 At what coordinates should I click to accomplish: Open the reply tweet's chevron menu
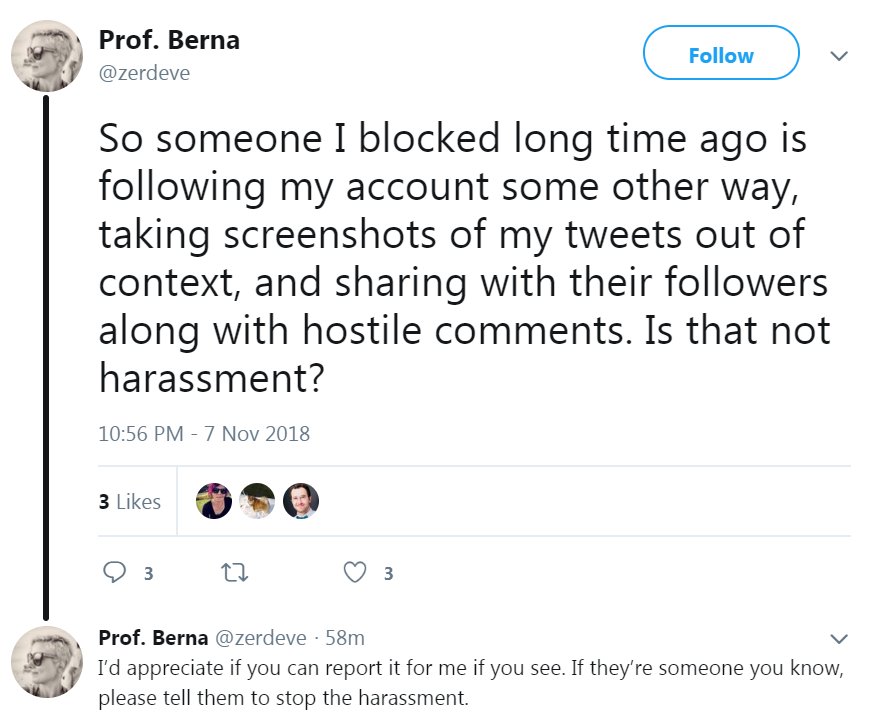[x=839, y=638]
